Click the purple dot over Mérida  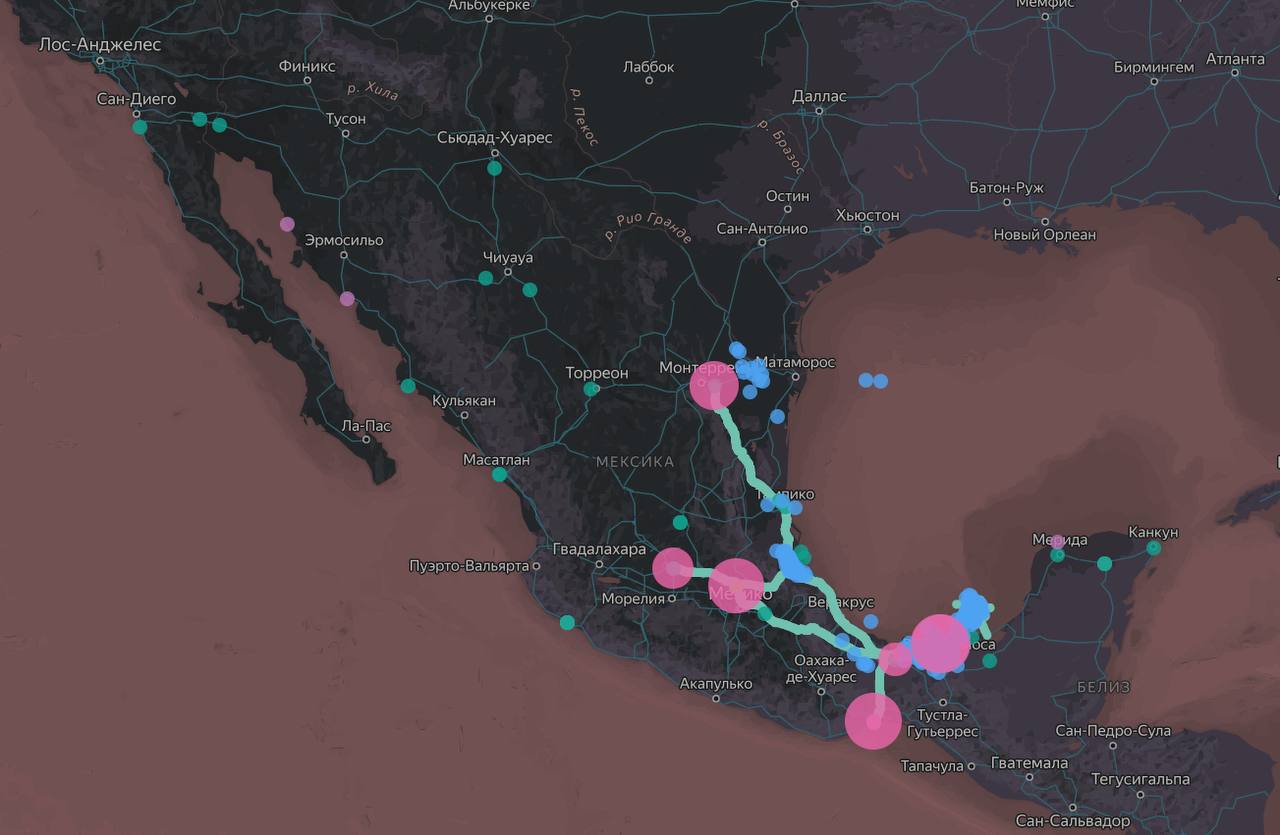pyautogui.click(x=1057, y=541)
